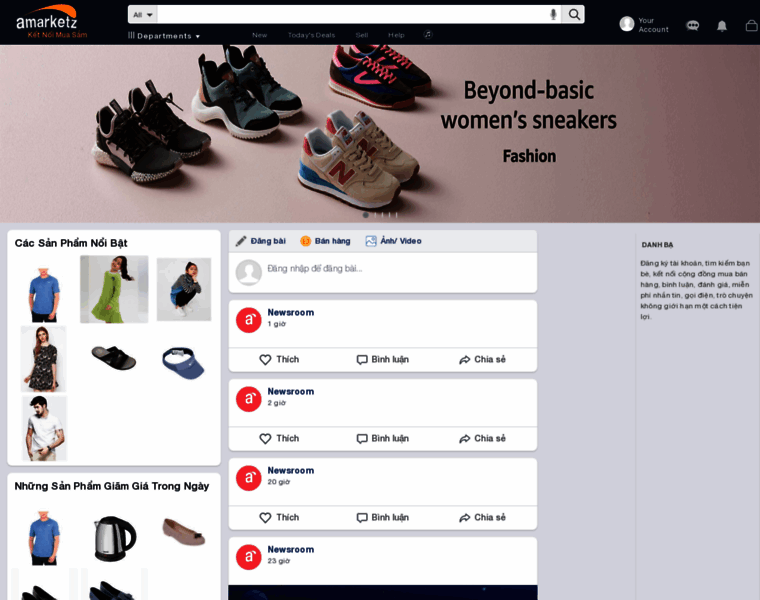Open the Today's Deals menu item
Image resolution: width=760 pixels, height=600 pixels.
[x=311, y=35]
